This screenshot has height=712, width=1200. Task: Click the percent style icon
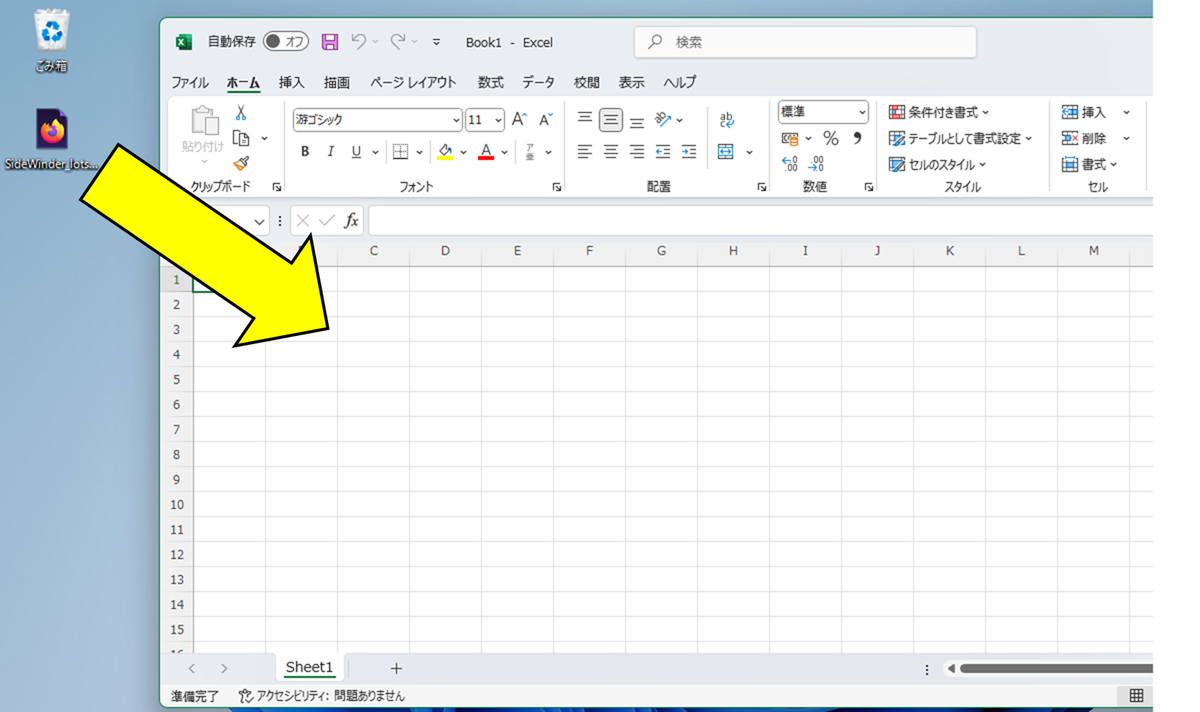coord(831,139)
